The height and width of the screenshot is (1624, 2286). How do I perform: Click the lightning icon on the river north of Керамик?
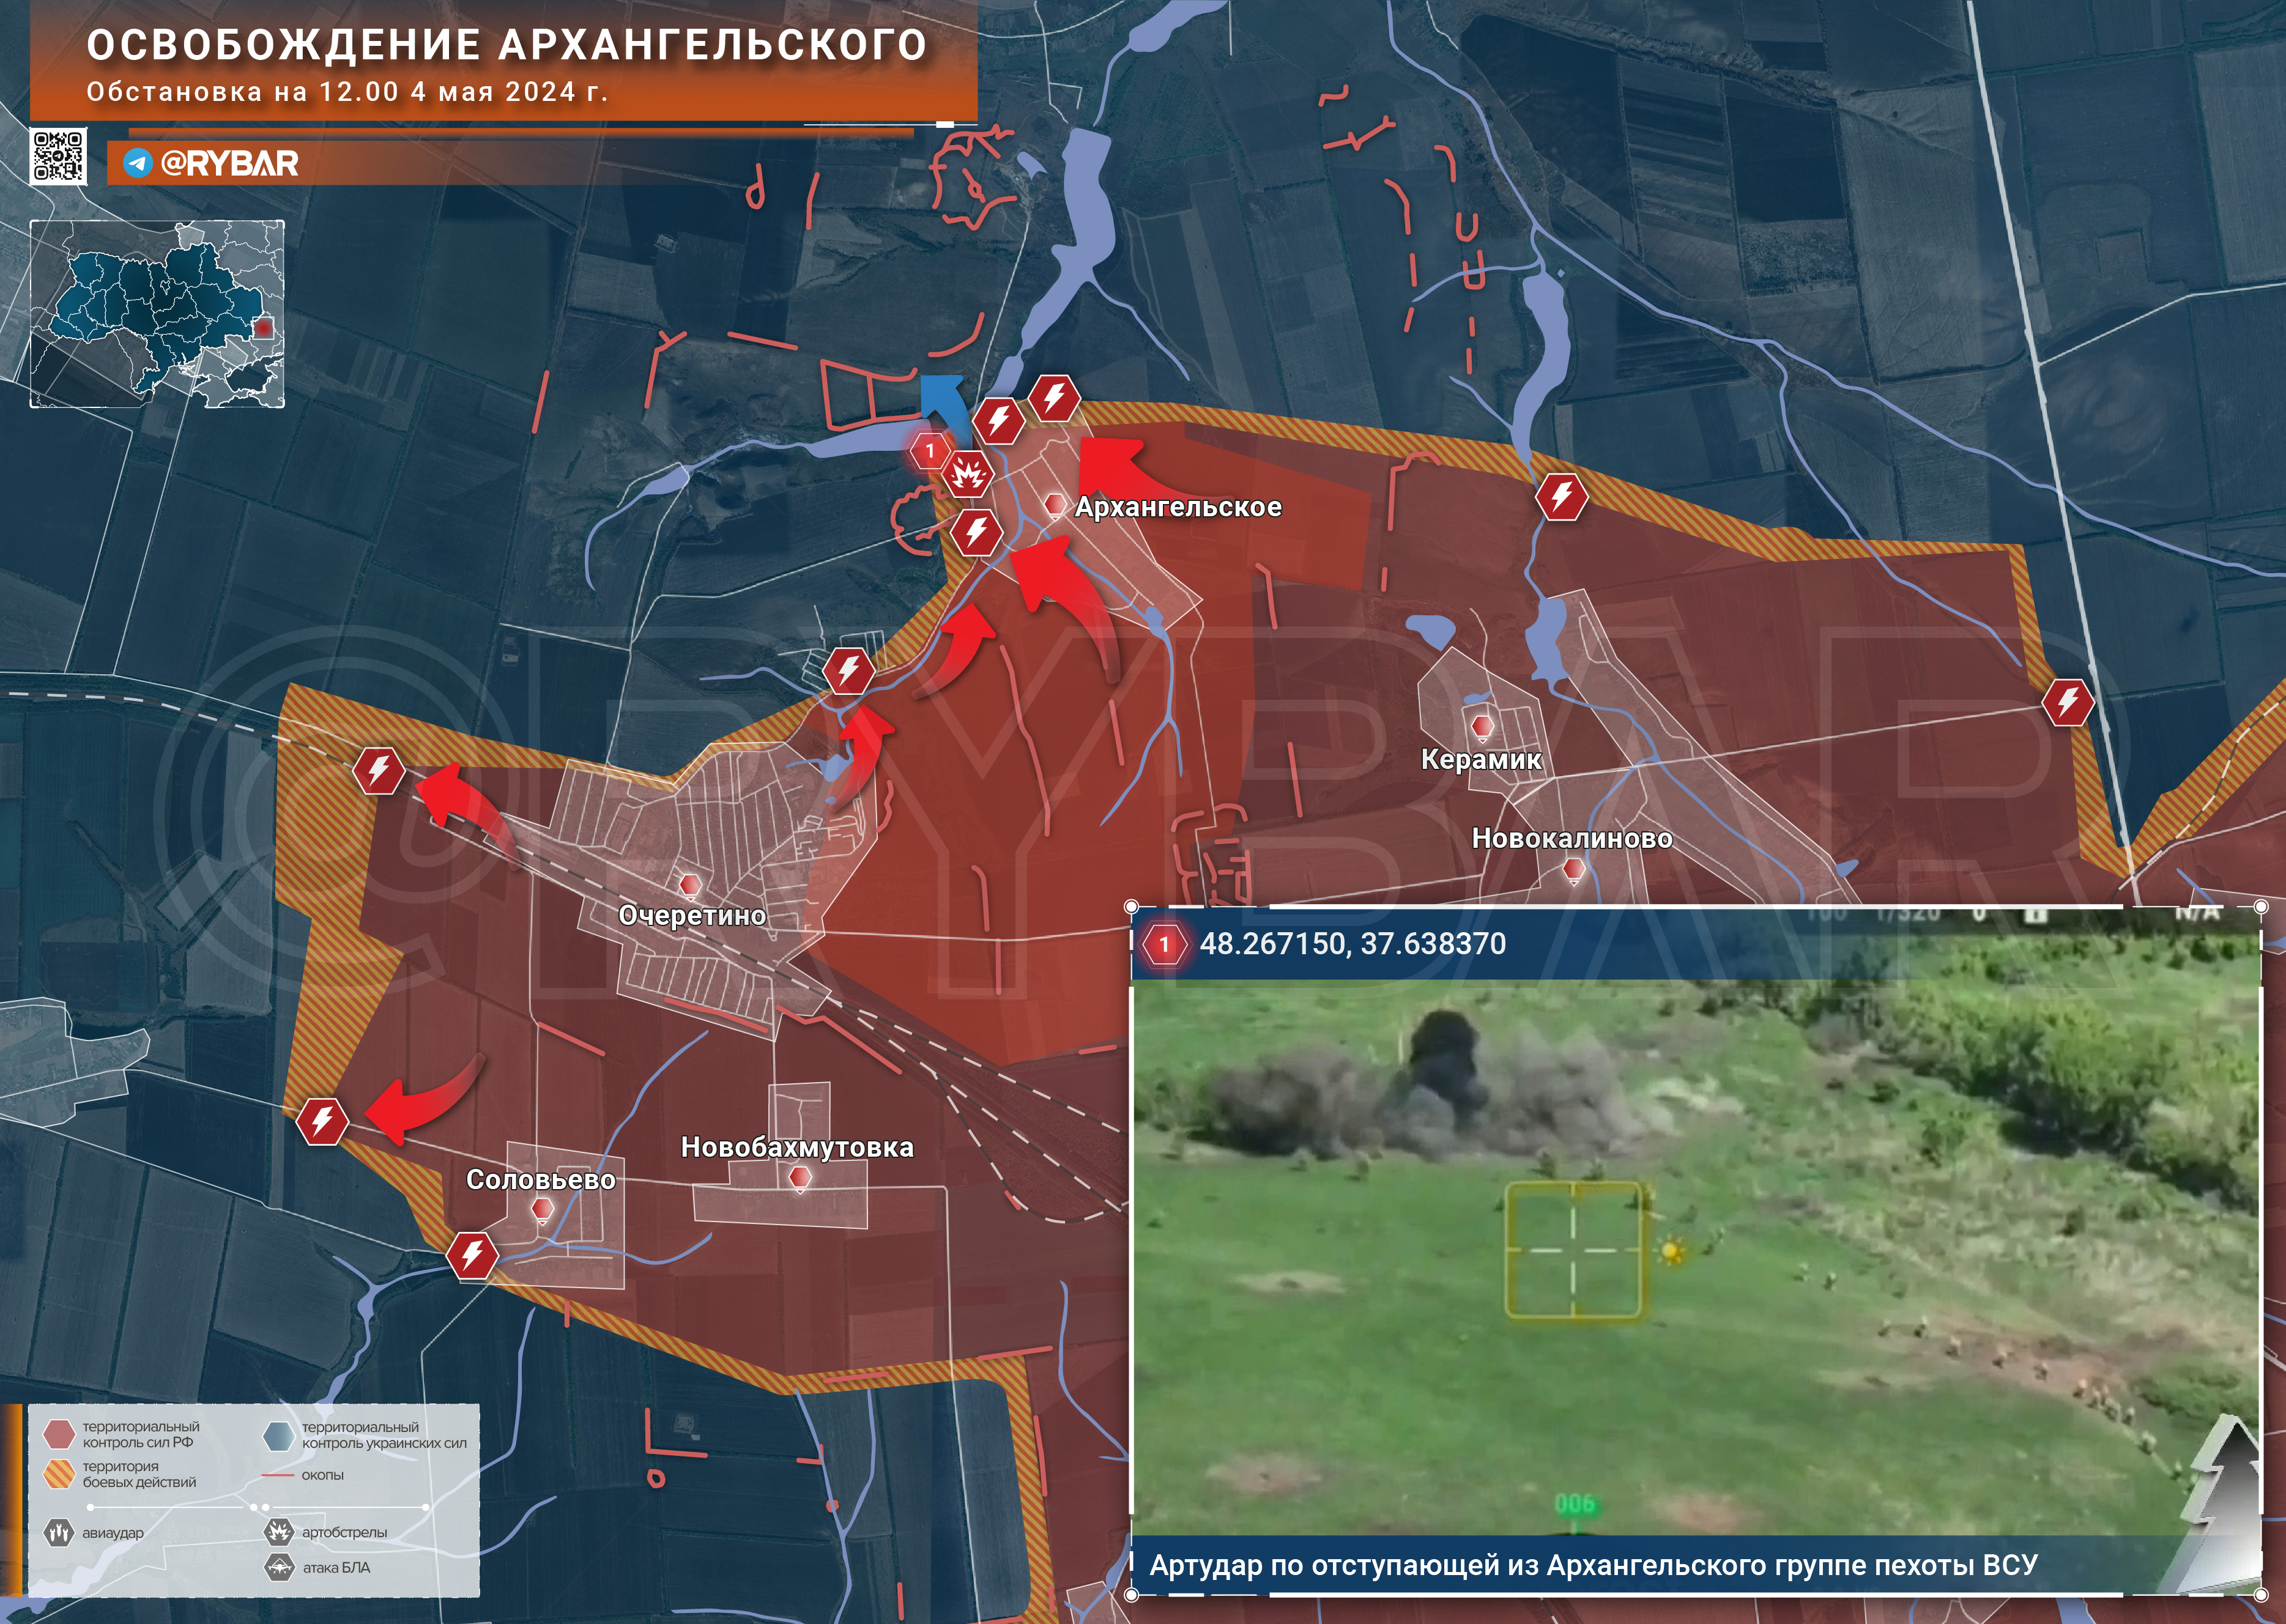tap(1561, 496)
